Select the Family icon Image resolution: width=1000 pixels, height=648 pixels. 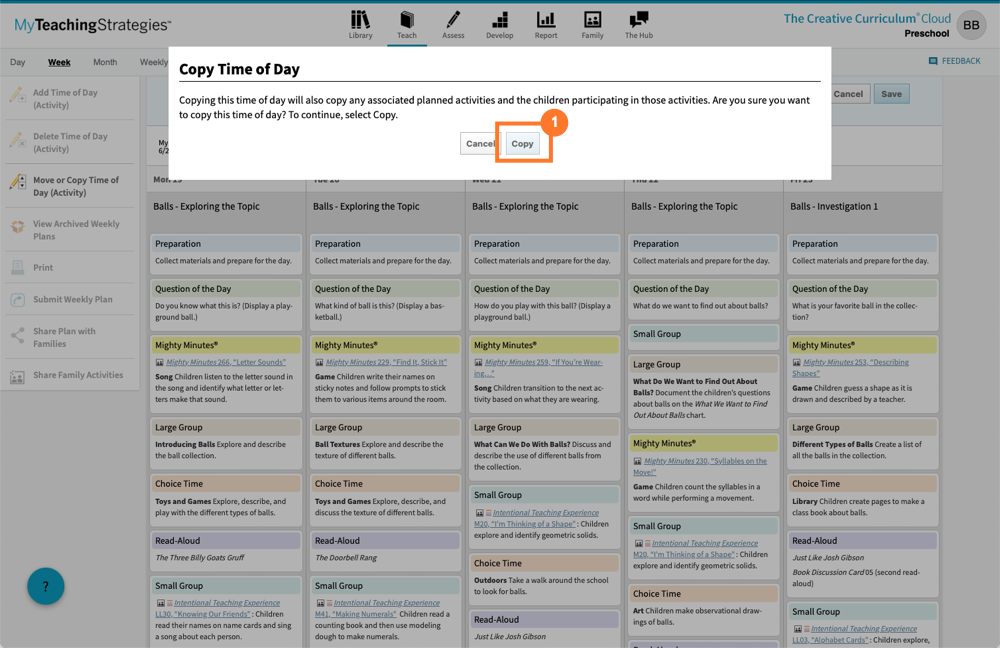(x=592, y=23)
